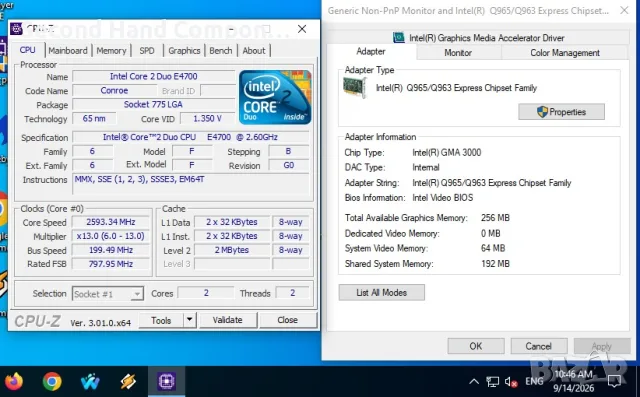Minimize the CPU-Z window
This screenshot has height=397, width=640.
pos(231,29)
